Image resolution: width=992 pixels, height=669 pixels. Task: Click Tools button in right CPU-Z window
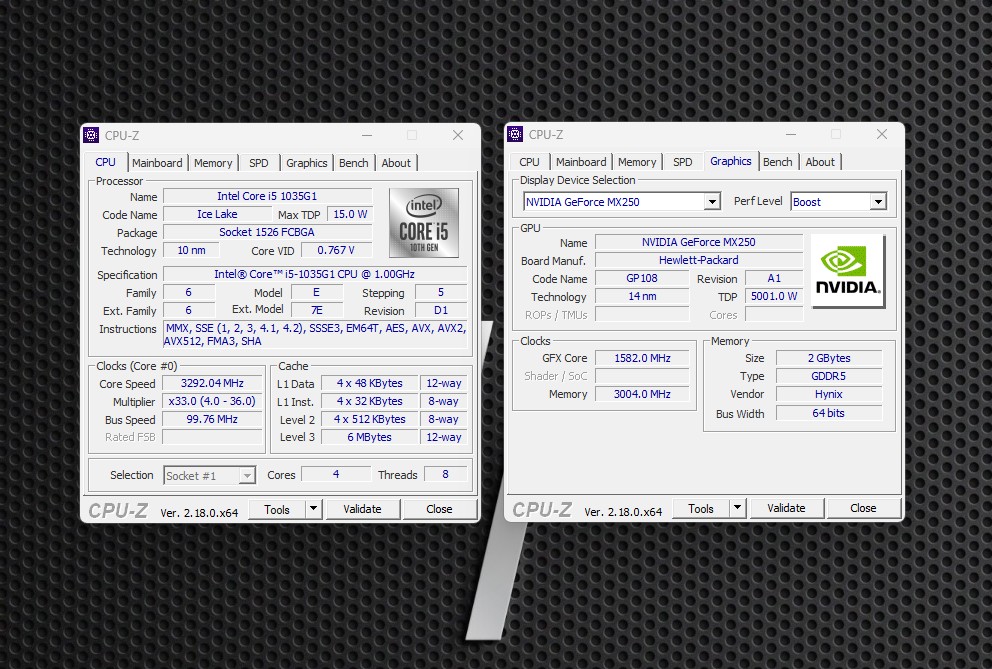tap(700, 508)
